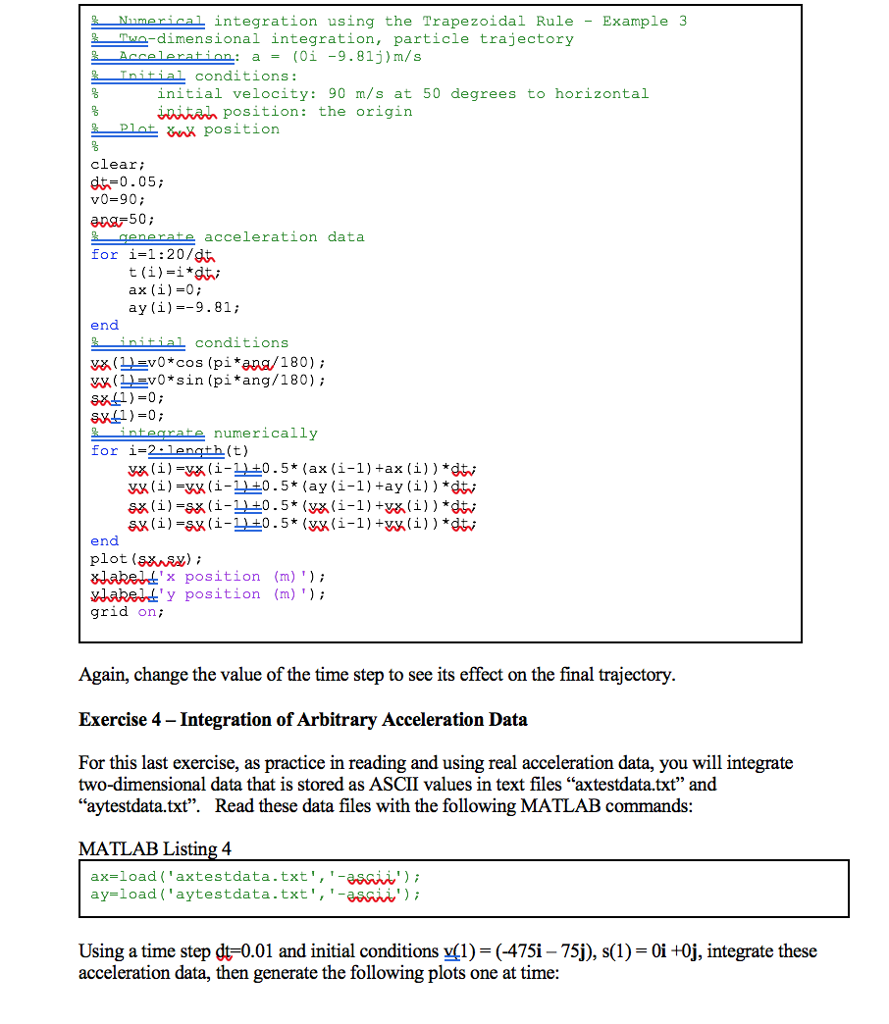Click the 'sx(1)=0;' line
889x1024 pixels.
(127, 397)
